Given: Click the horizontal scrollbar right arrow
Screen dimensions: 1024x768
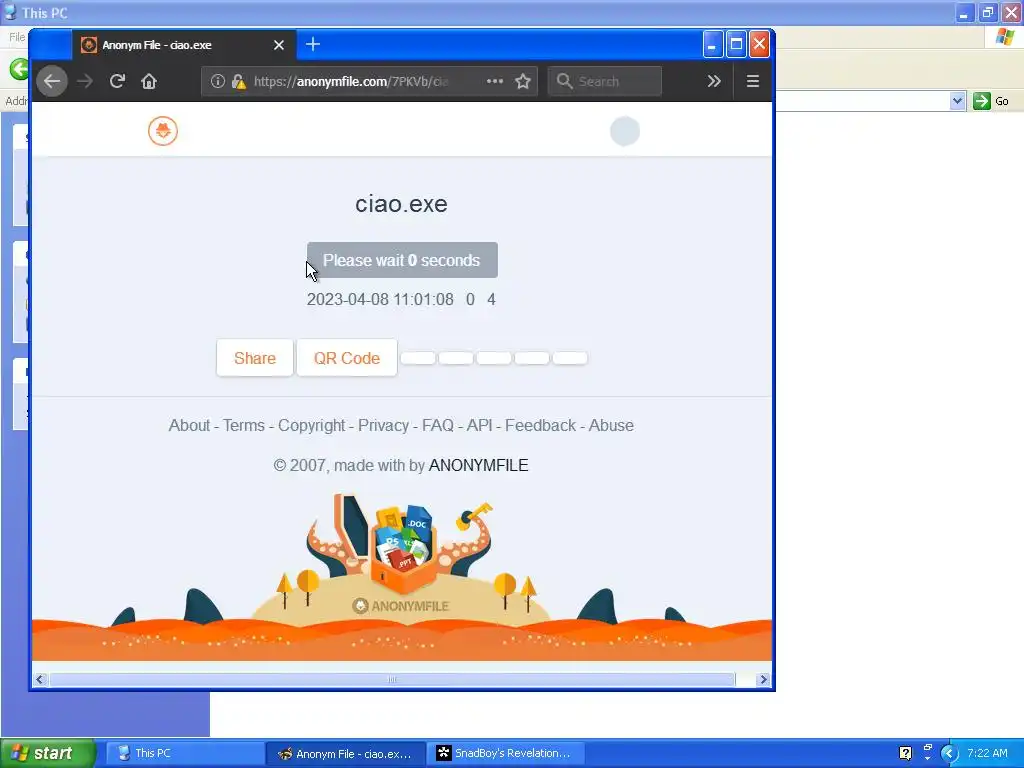Looking at the screenshot, I should coord(763,679).
